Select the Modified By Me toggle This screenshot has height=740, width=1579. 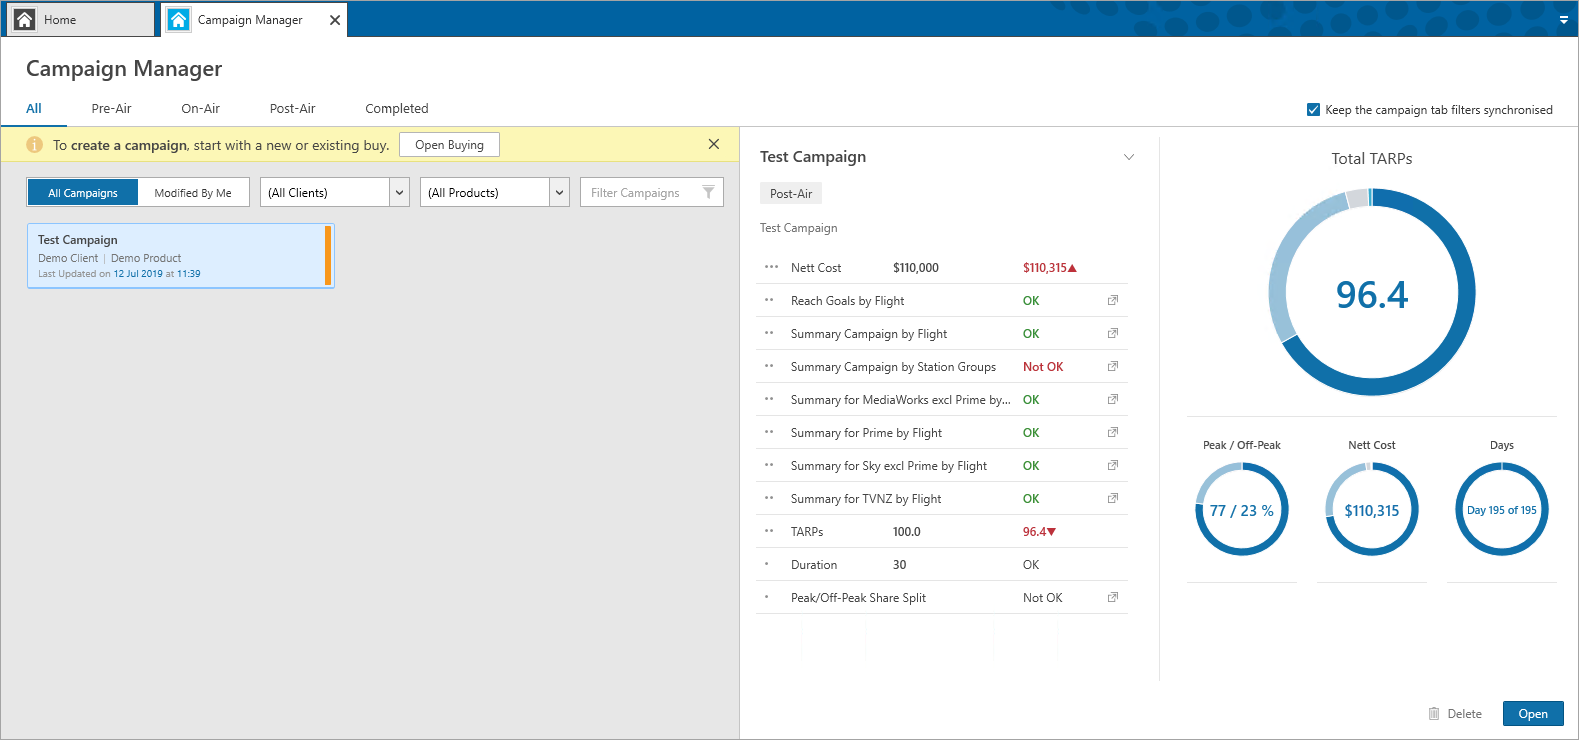[x=193, y=193]
